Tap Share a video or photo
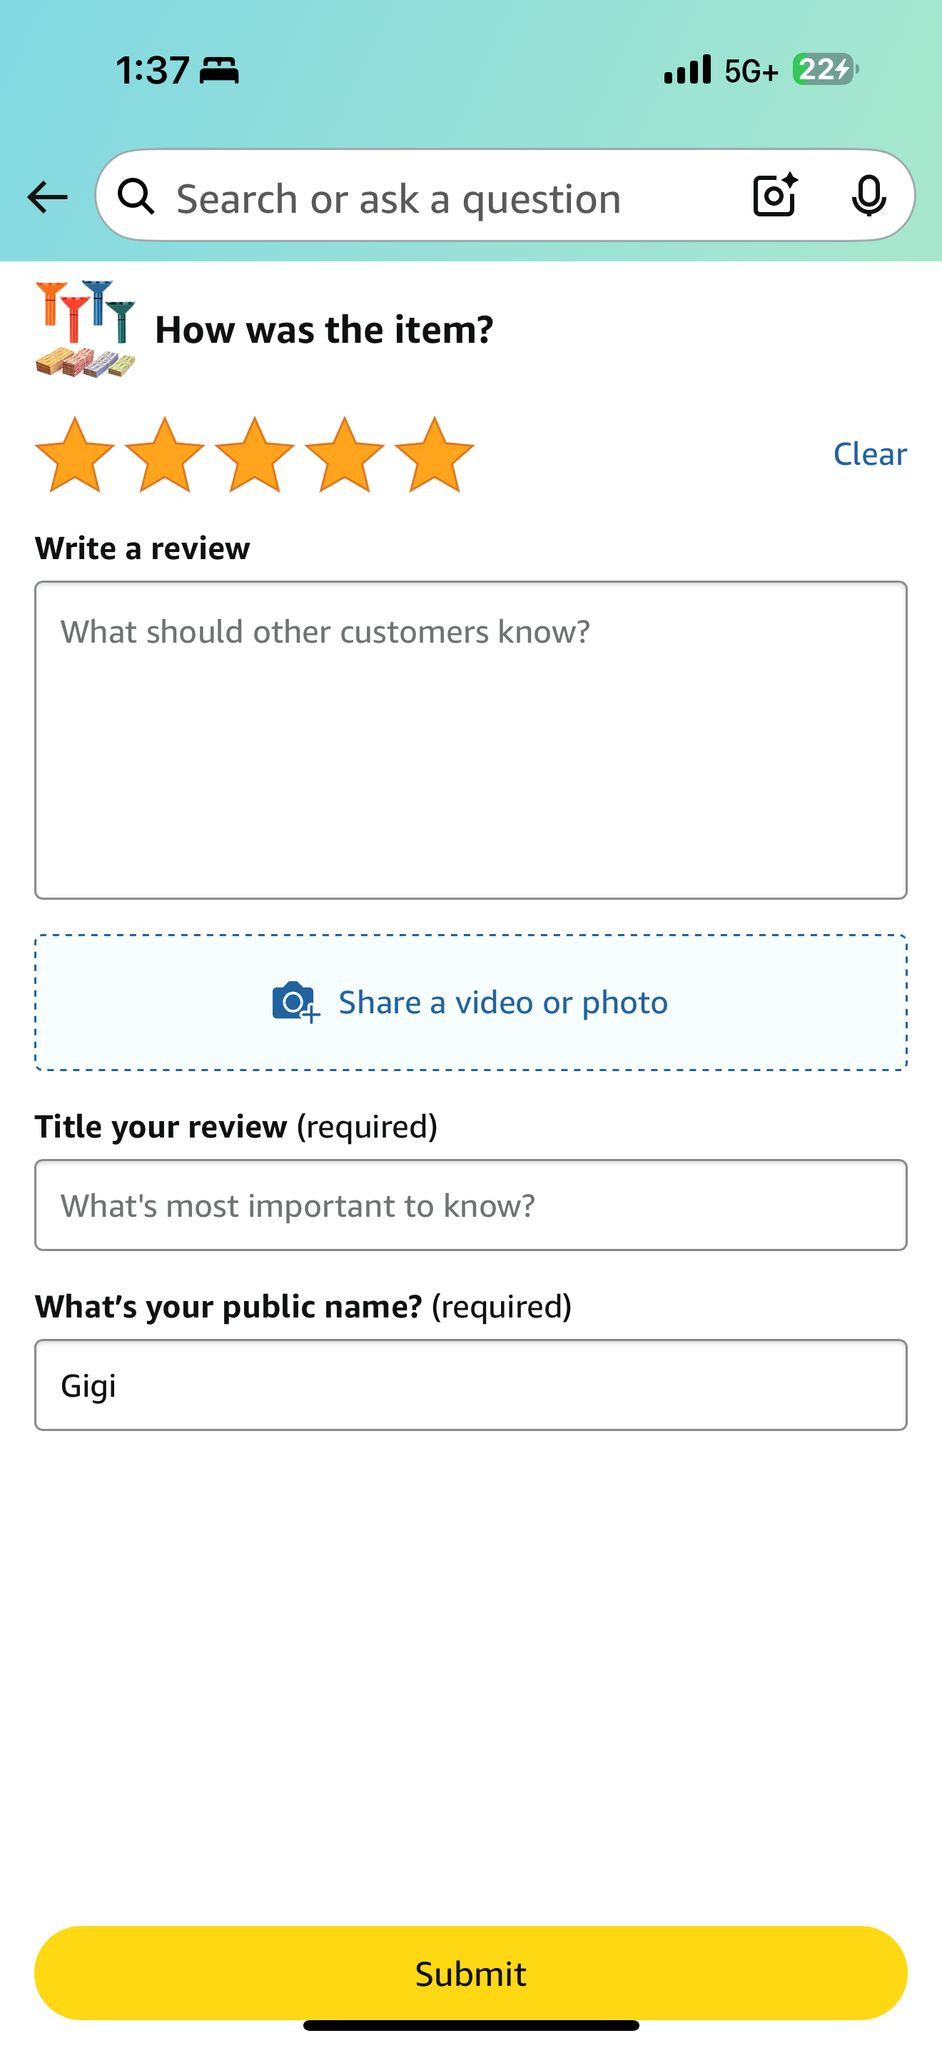Image resolution: width=942 pixels, height=2048 pixels. click(502, 1002)
